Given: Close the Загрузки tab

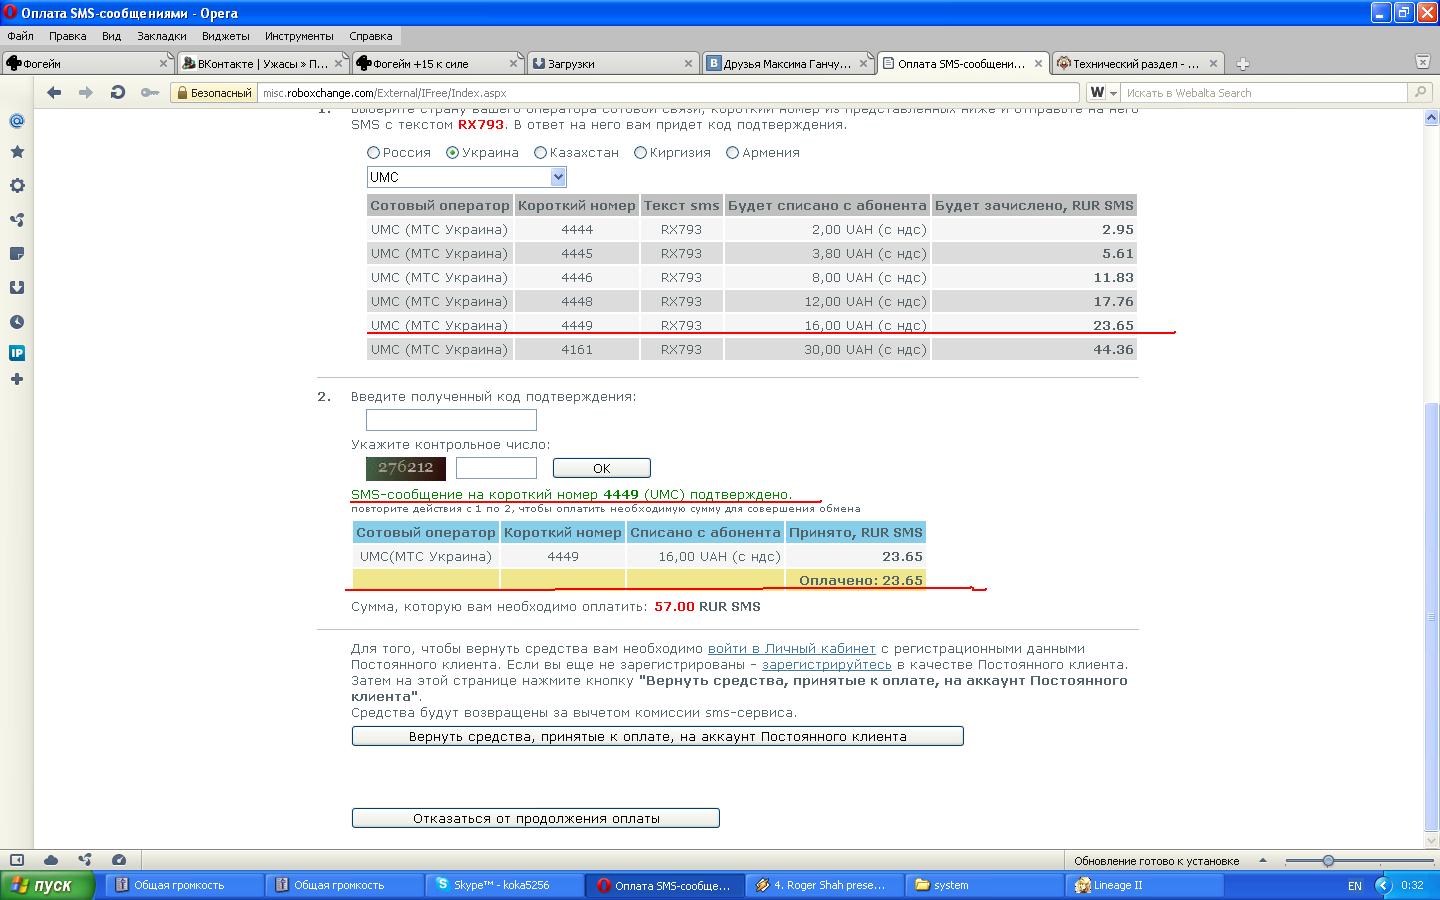Looking at the screenshot, I should click(x=688, y=63).
